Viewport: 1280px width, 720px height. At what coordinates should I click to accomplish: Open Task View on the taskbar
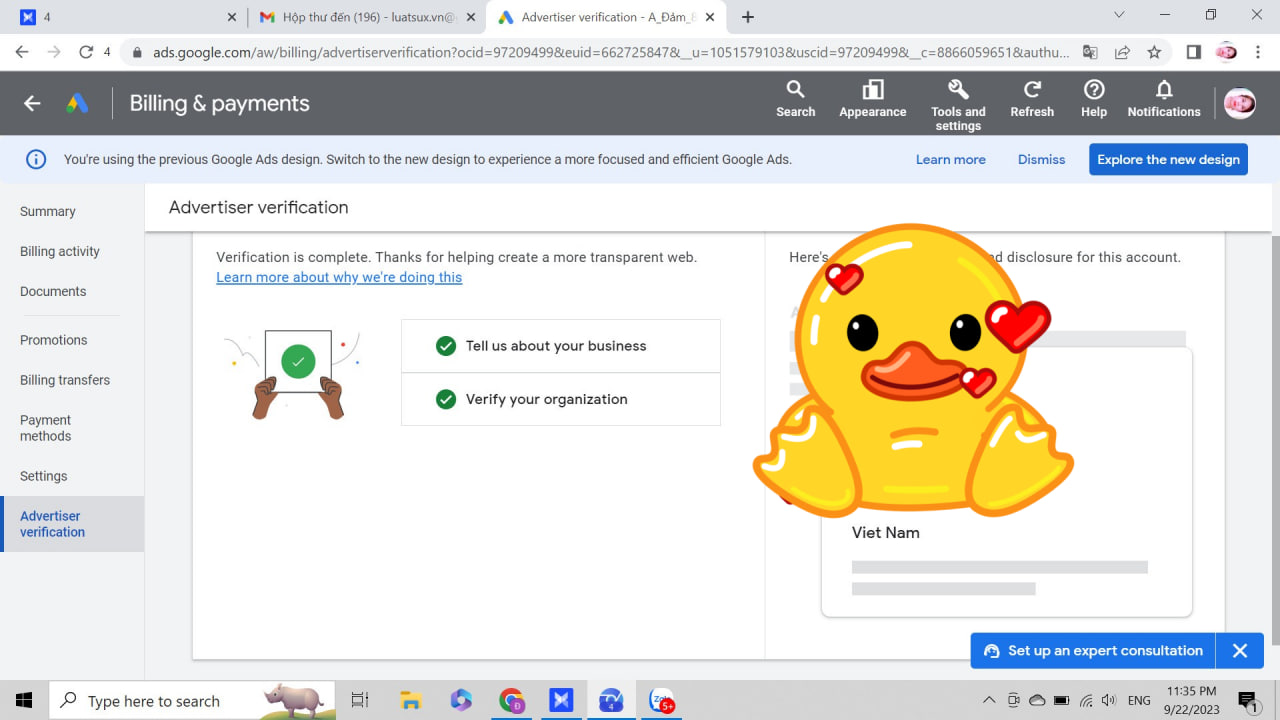[x=360, y=700]
